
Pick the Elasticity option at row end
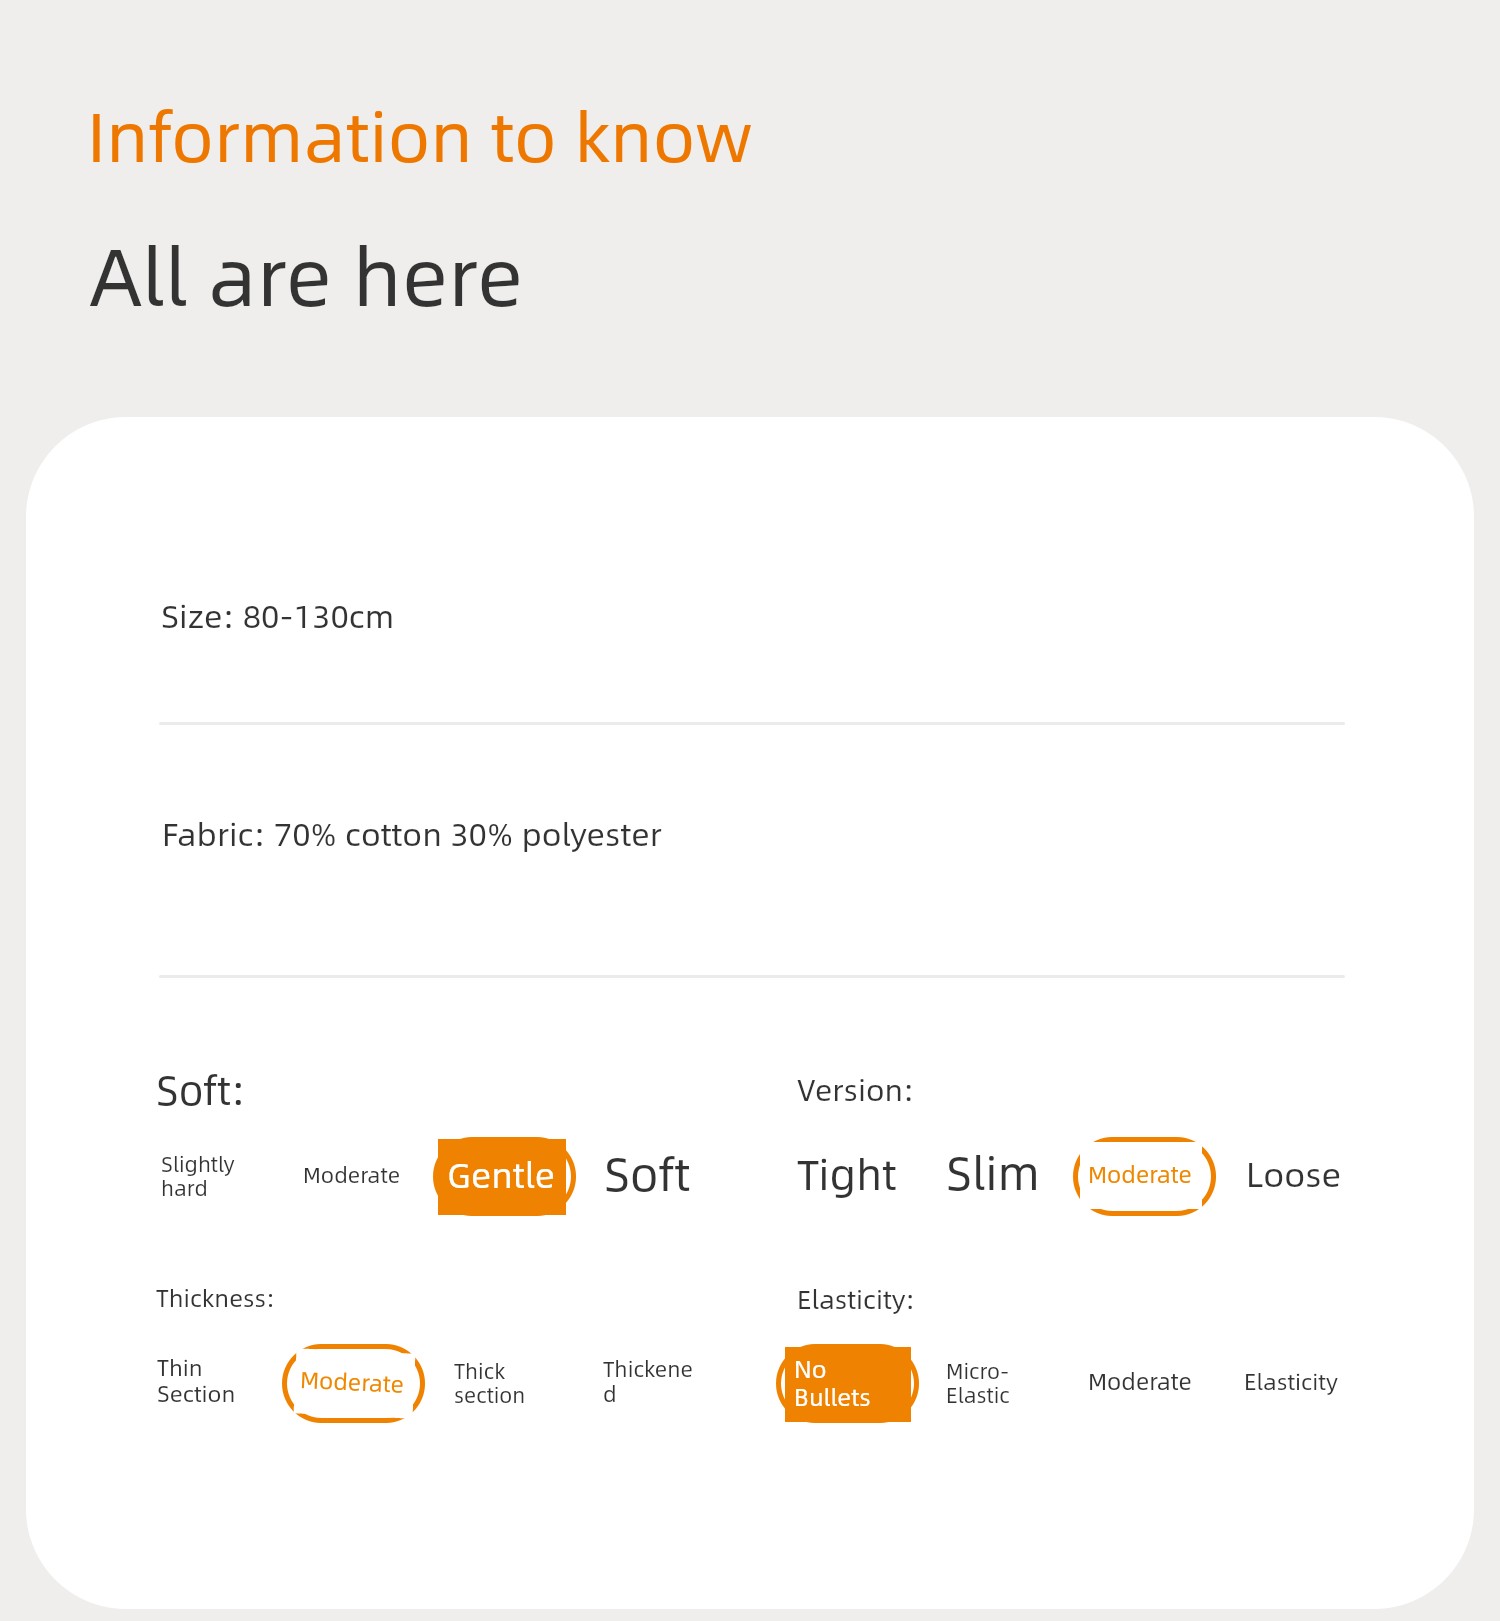[1290, 1382]
